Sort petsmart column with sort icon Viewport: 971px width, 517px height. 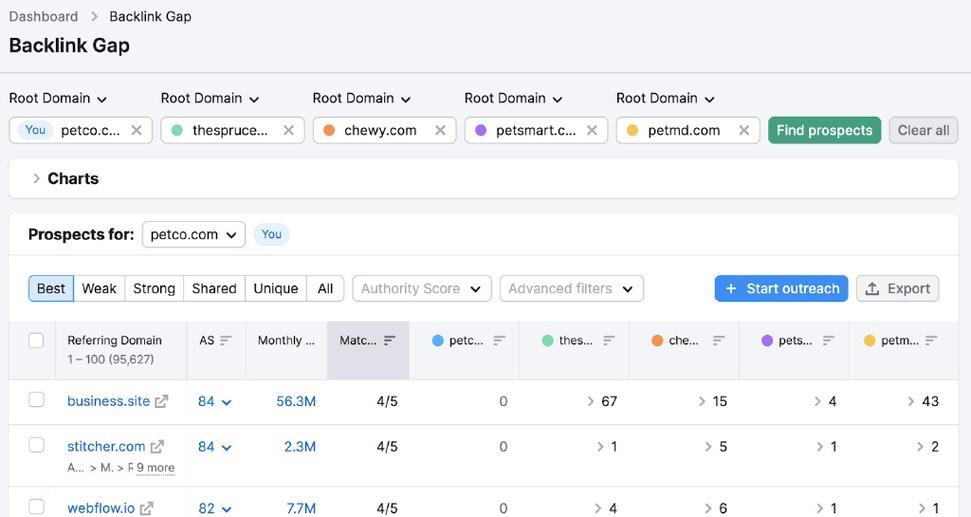pos(829,341)
